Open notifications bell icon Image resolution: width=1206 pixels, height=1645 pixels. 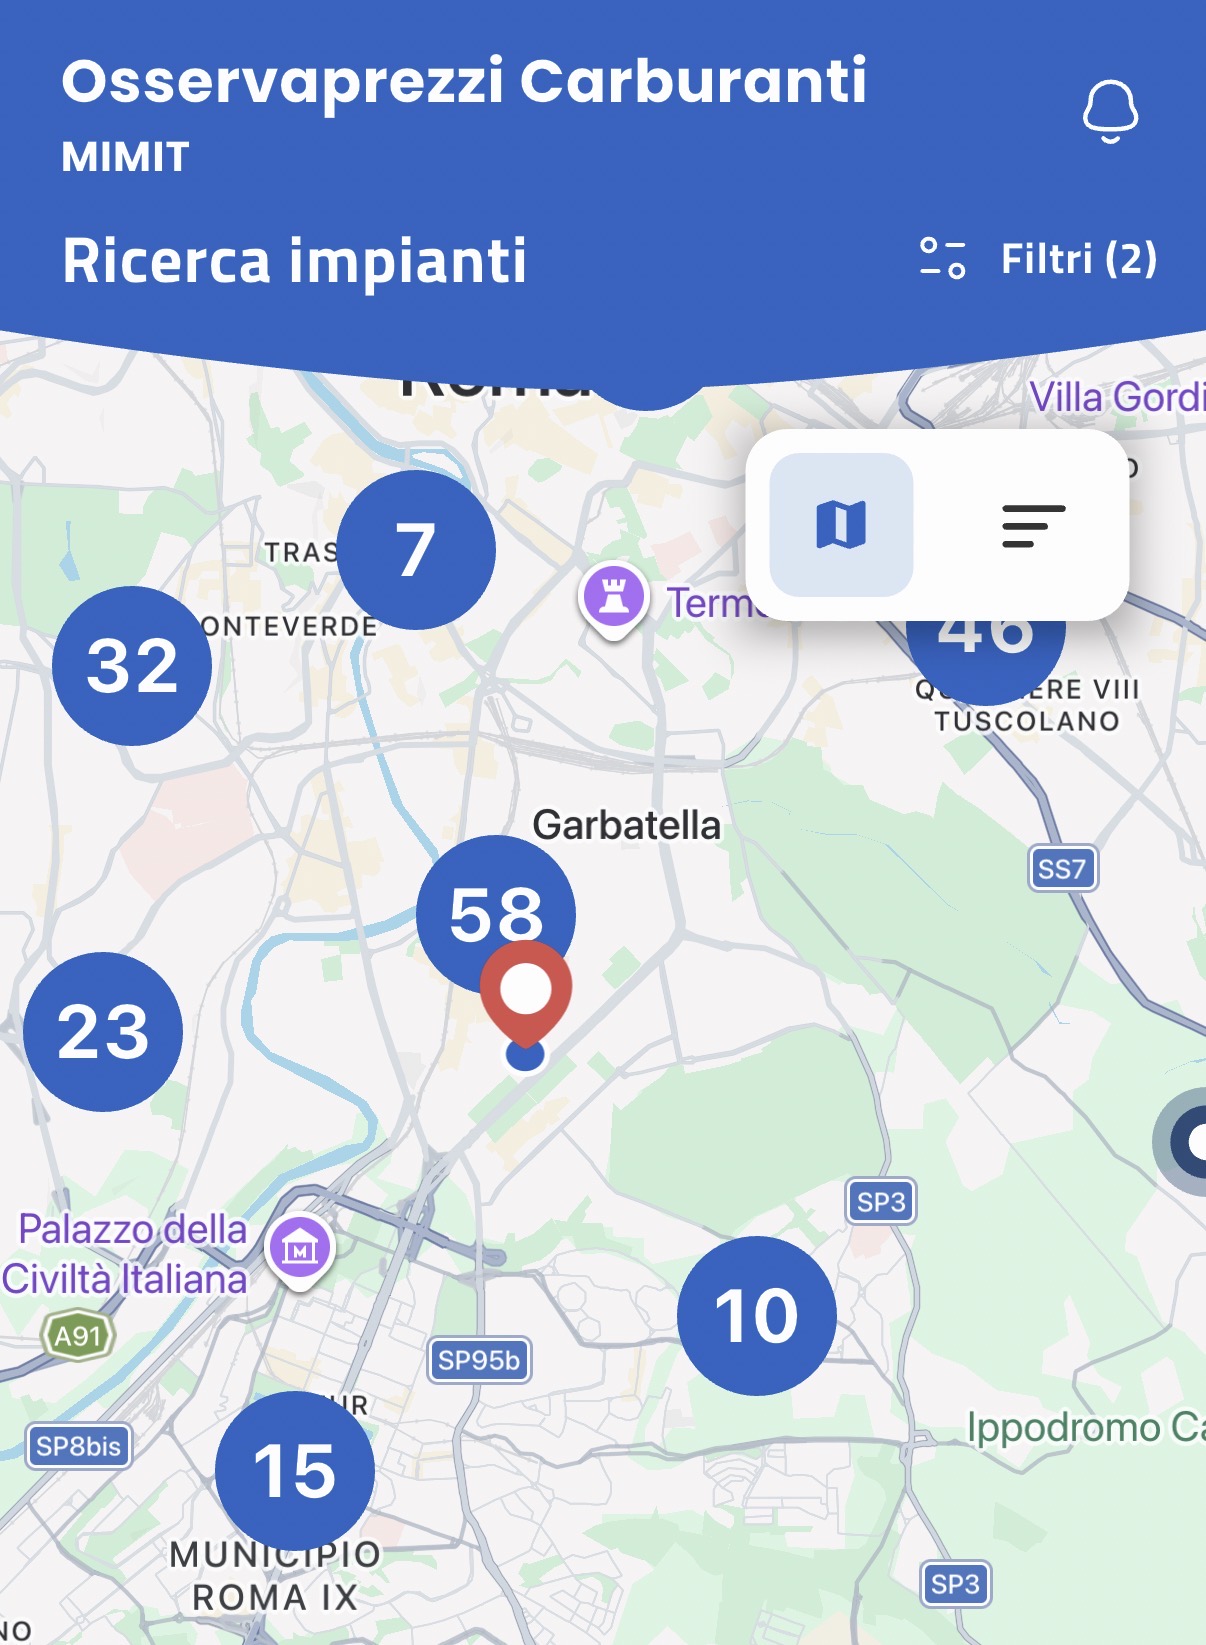tap(1110, 111)
